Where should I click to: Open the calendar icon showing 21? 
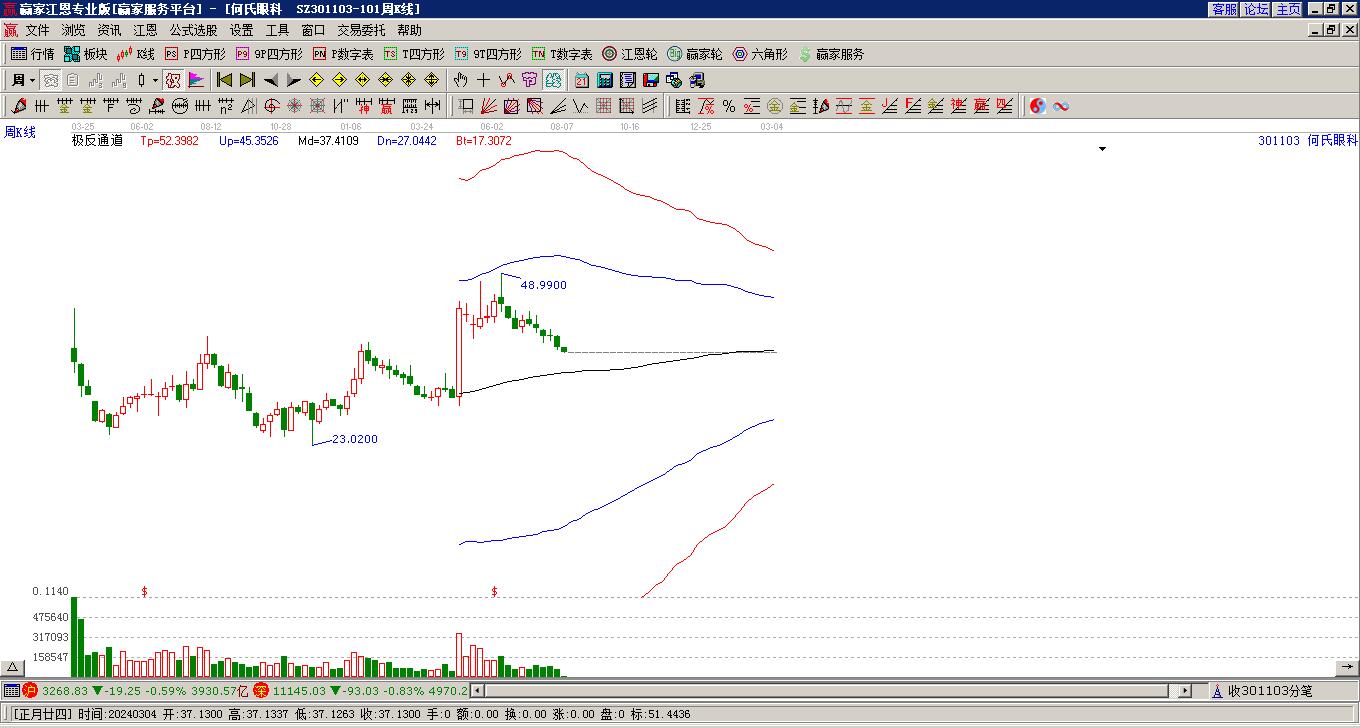pyautogui.click(x=582, y=80)
